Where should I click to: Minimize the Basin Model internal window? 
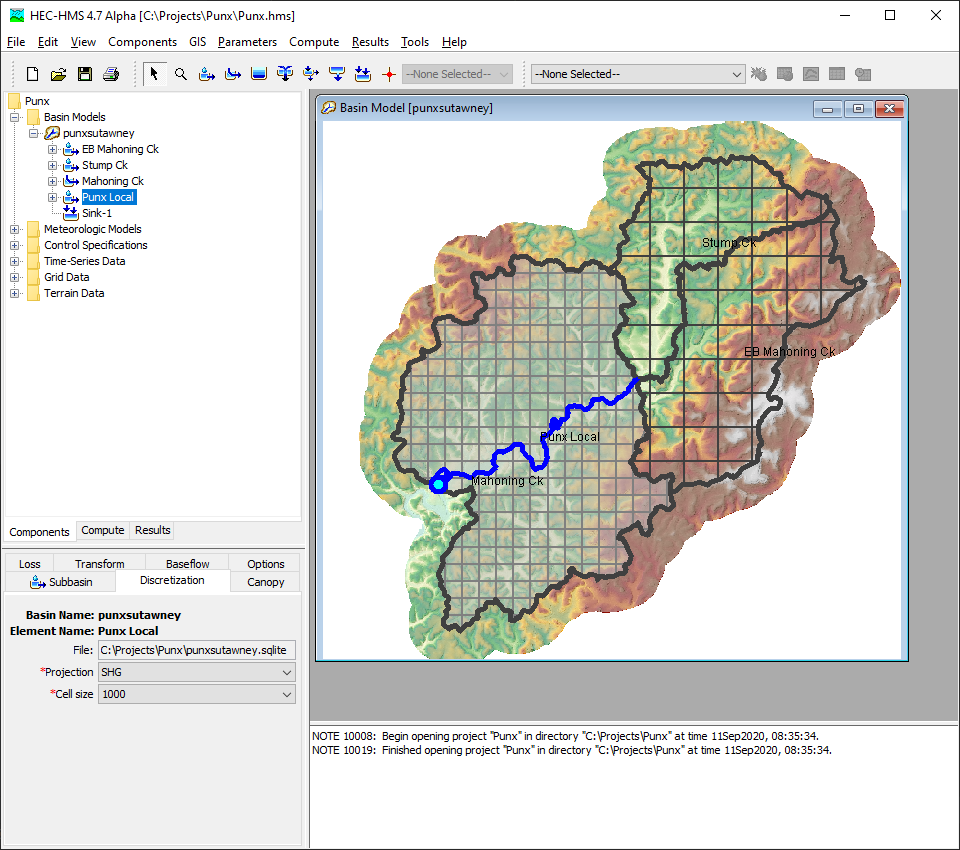click(828, 108)
